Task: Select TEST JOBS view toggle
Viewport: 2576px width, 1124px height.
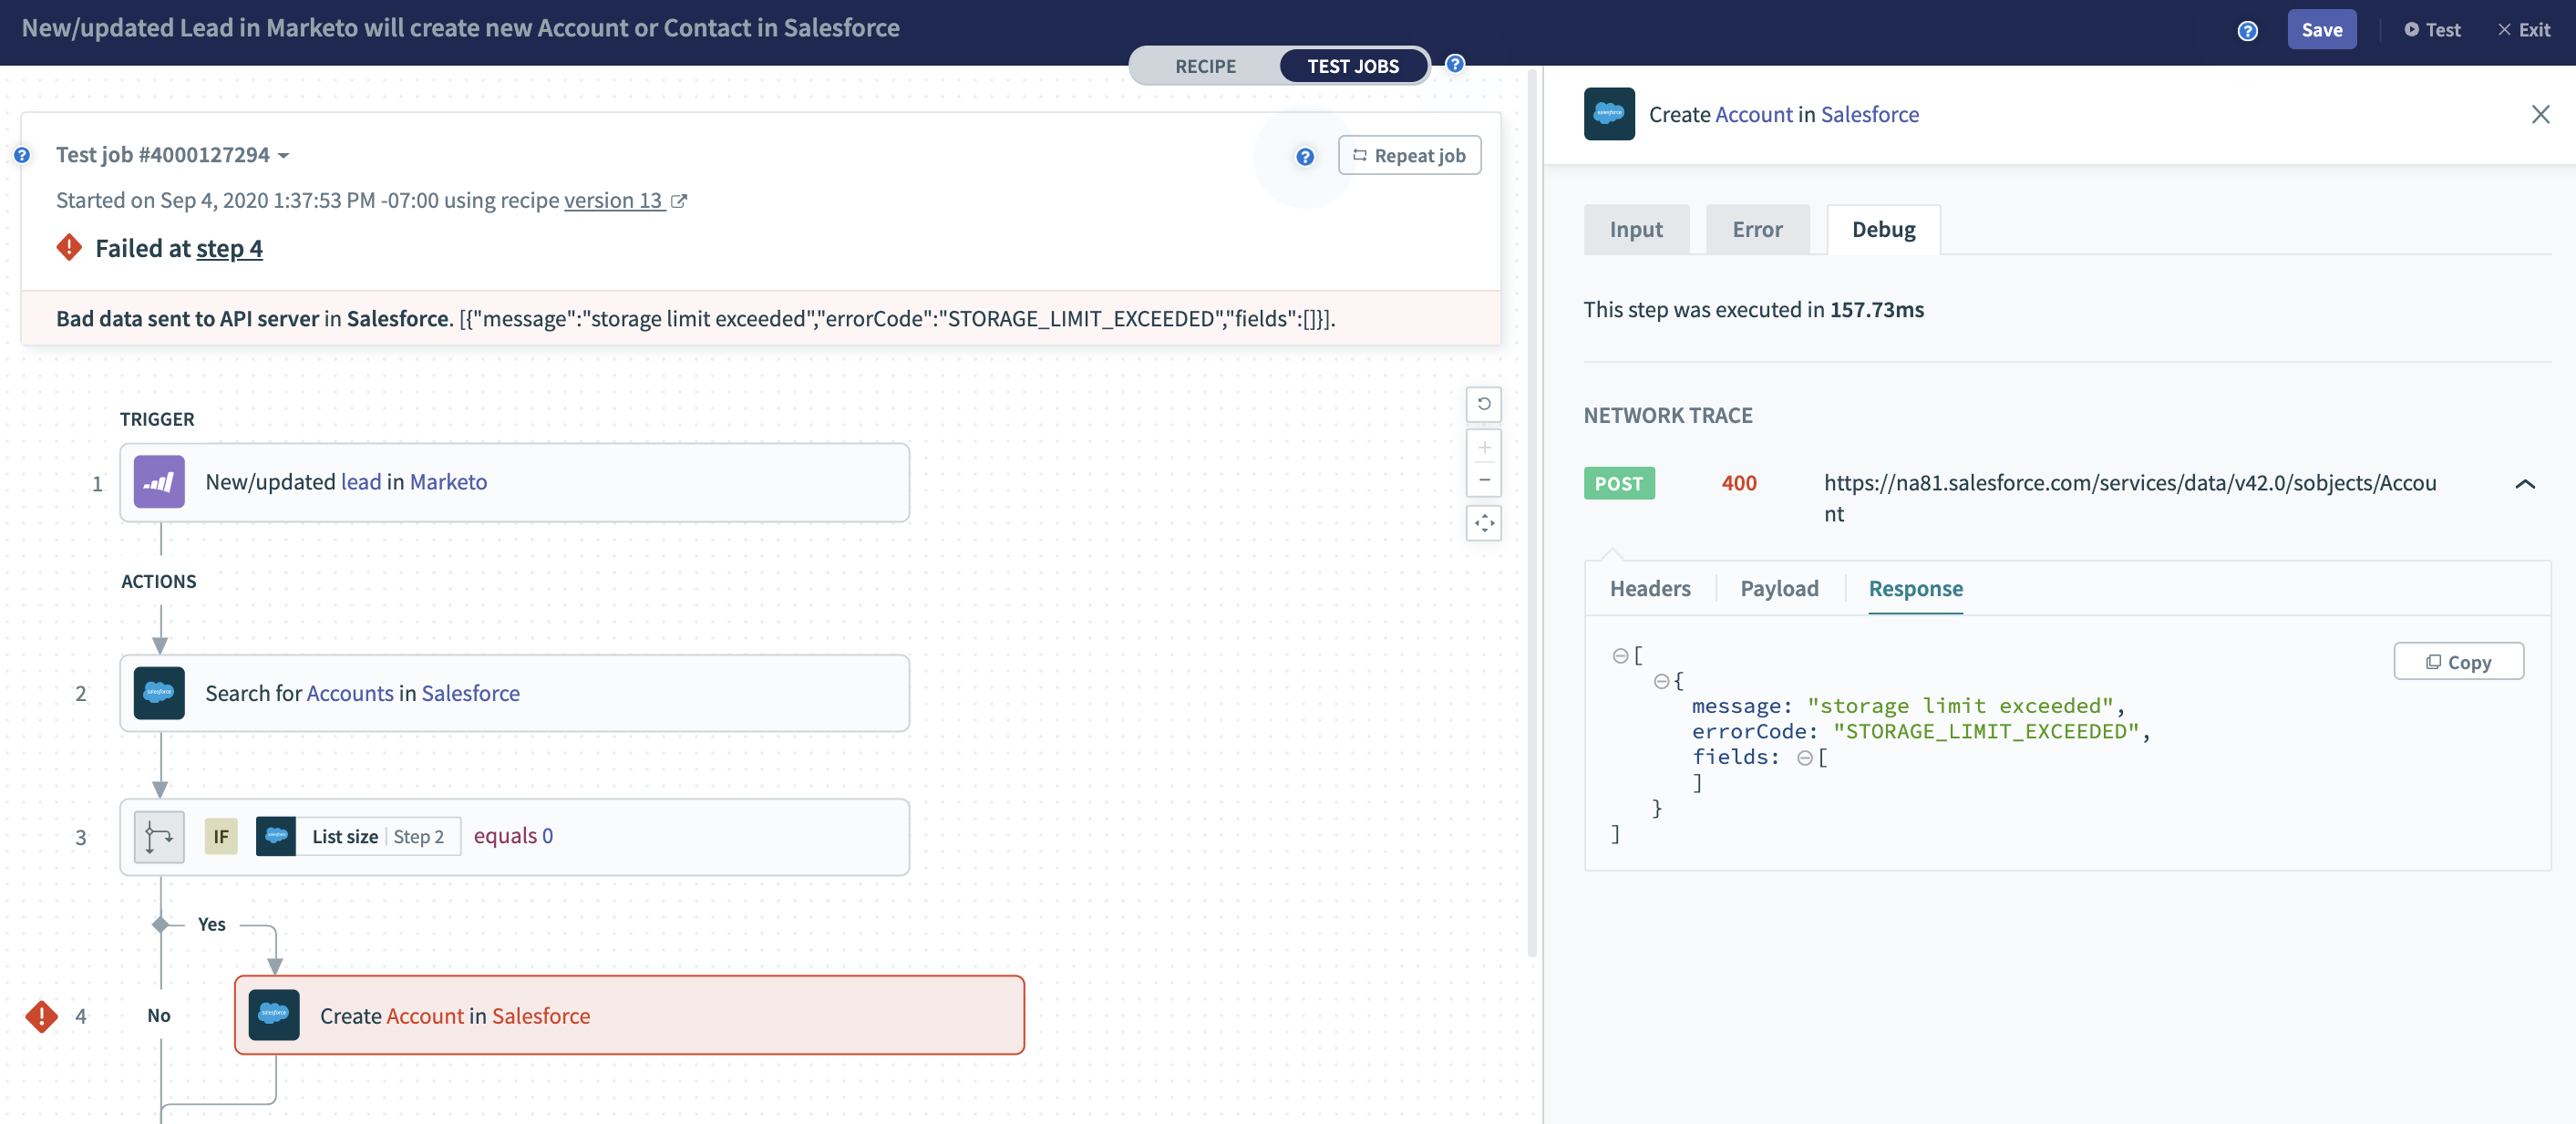Action: tap(1353, 66)
